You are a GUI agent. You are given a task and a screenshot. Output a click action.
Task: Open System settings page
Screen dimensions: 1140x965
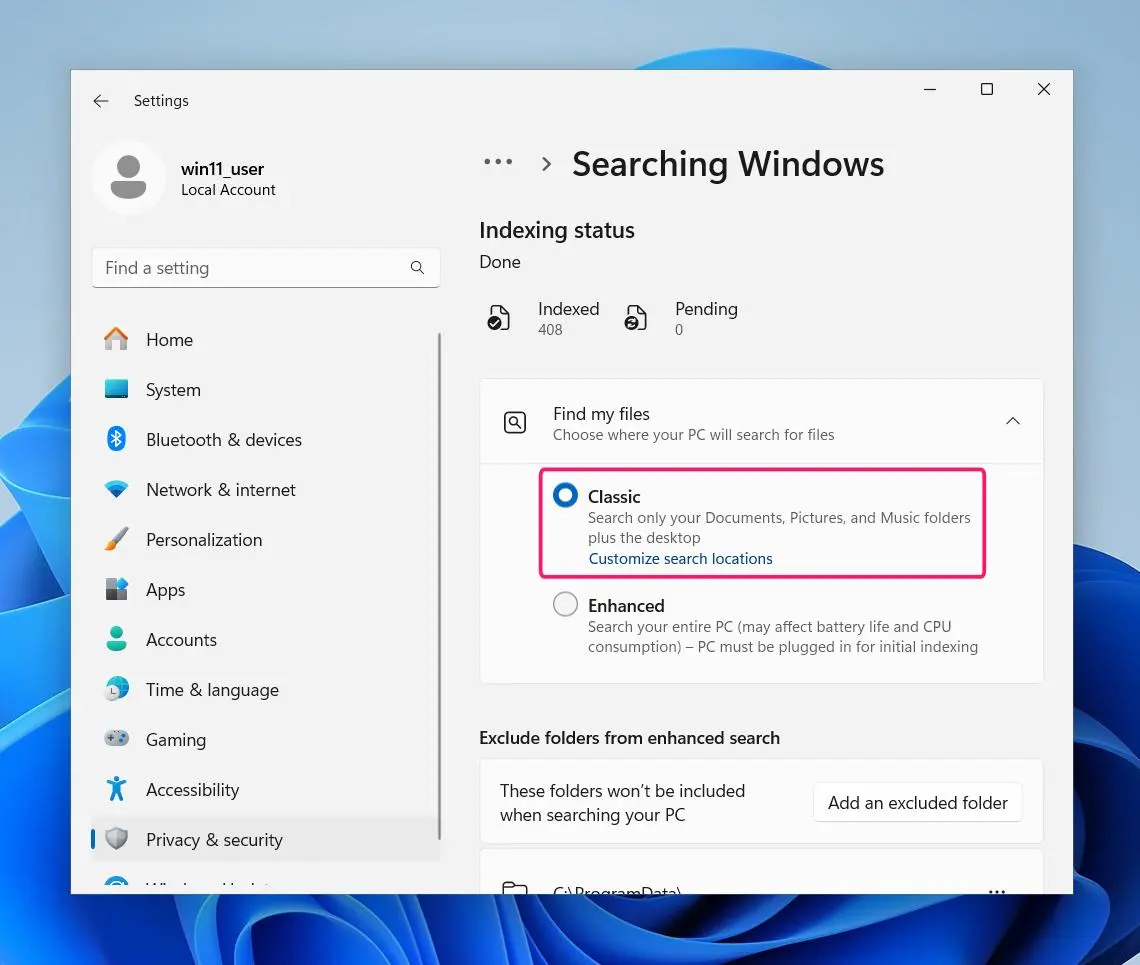[265, 389]
